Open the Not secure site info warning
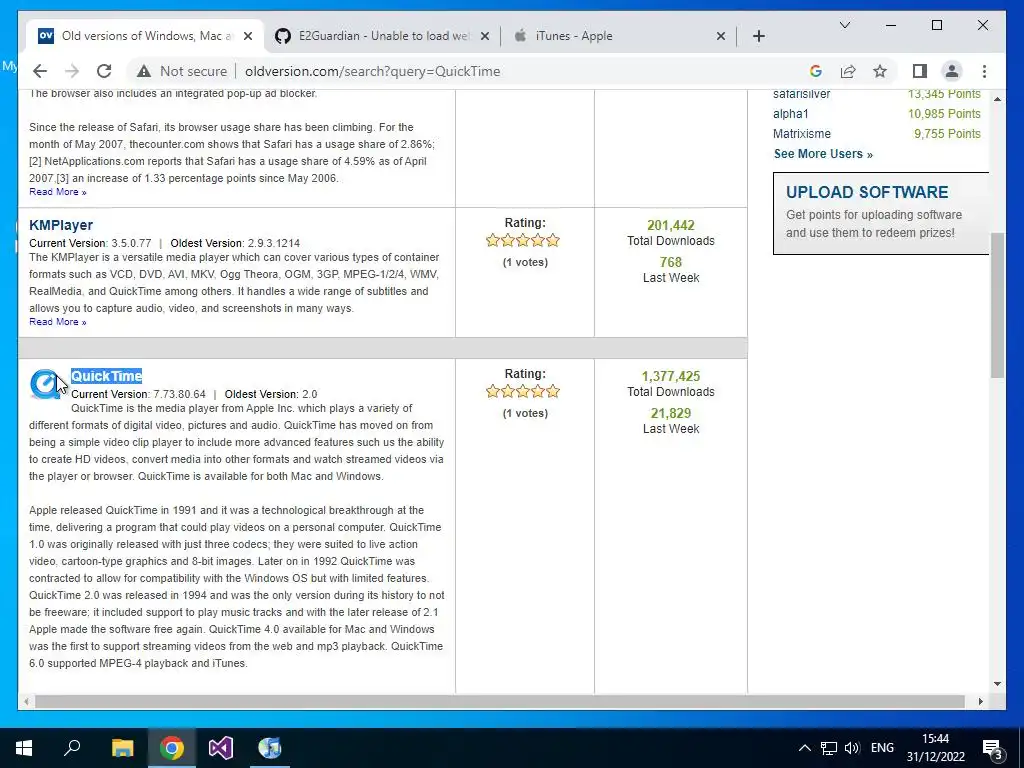Image resolution: width=1024 pixels, height=768 pixels. [x=182, y=71]
